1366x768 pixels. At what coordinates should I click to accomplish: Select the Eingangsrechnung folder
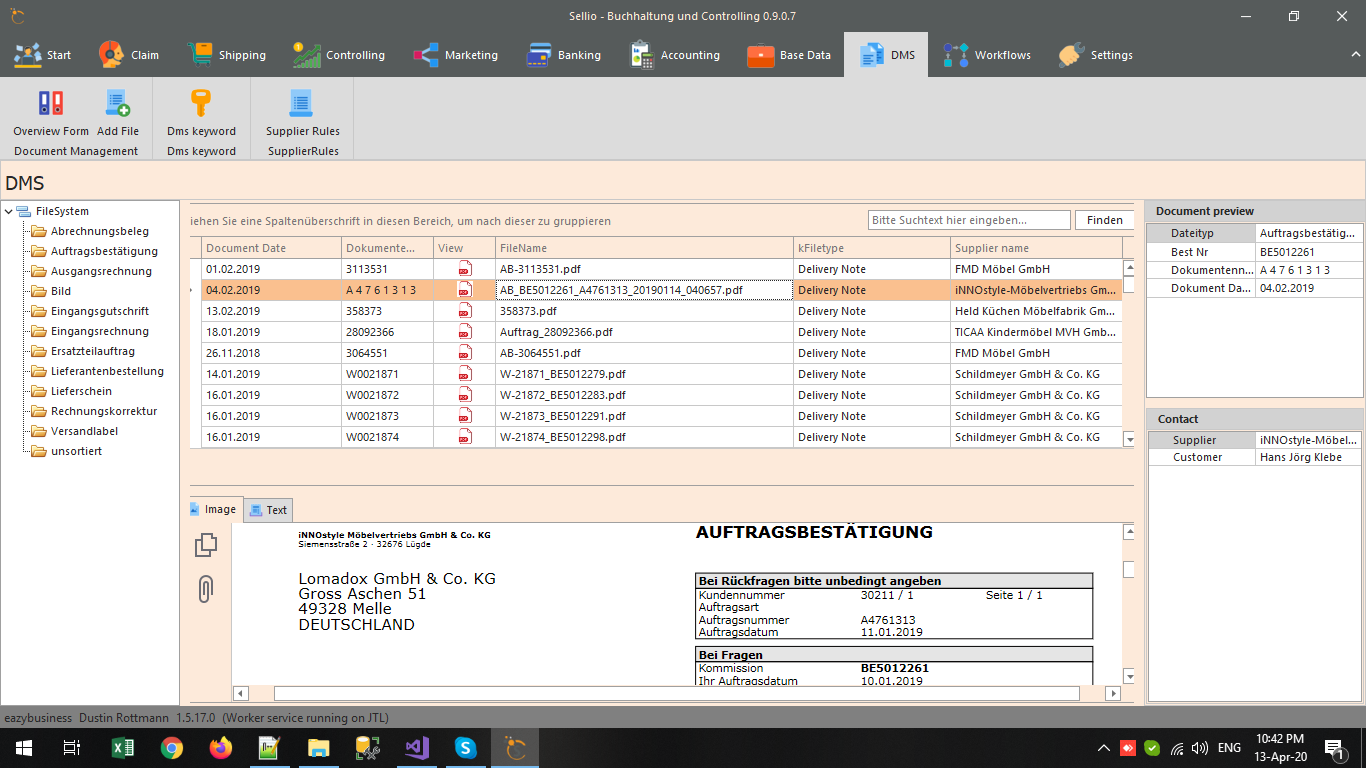99,331
